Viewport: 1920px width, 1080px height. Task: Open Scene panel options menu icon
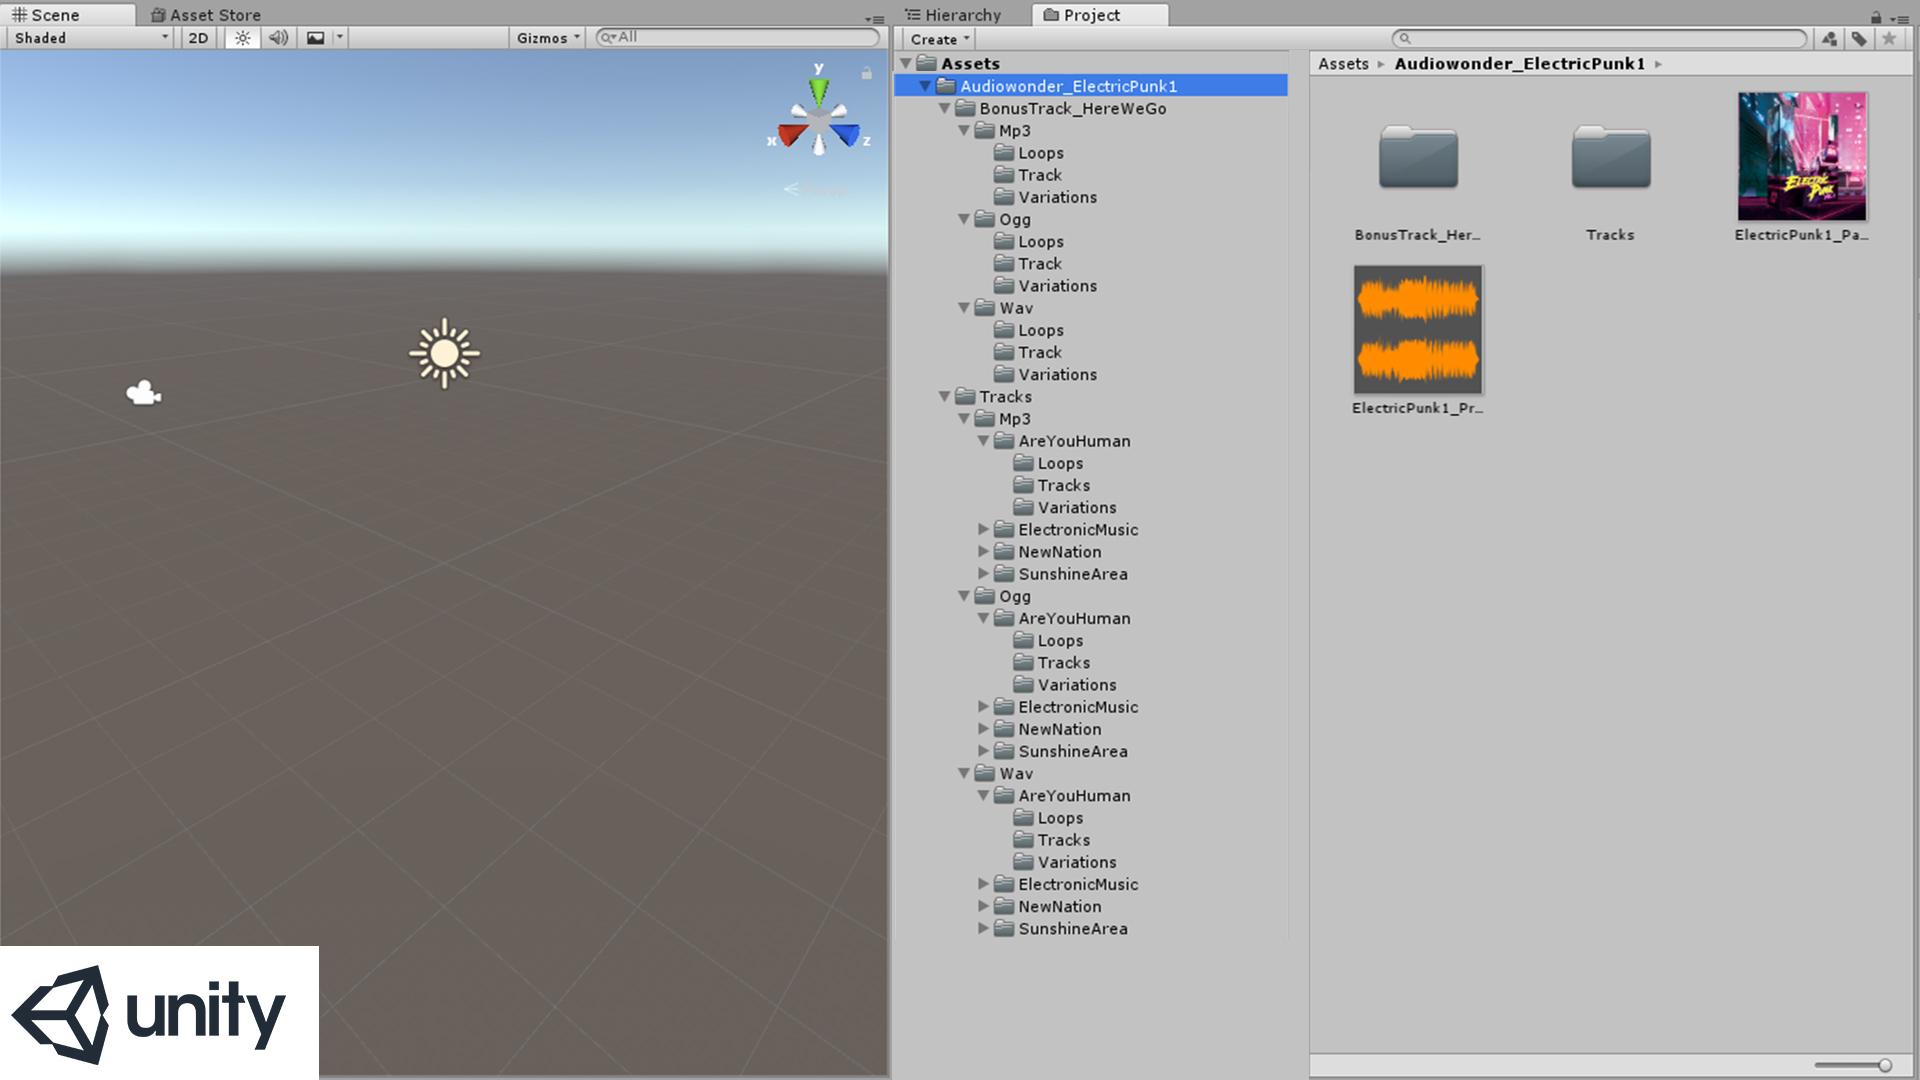(875, 19)
